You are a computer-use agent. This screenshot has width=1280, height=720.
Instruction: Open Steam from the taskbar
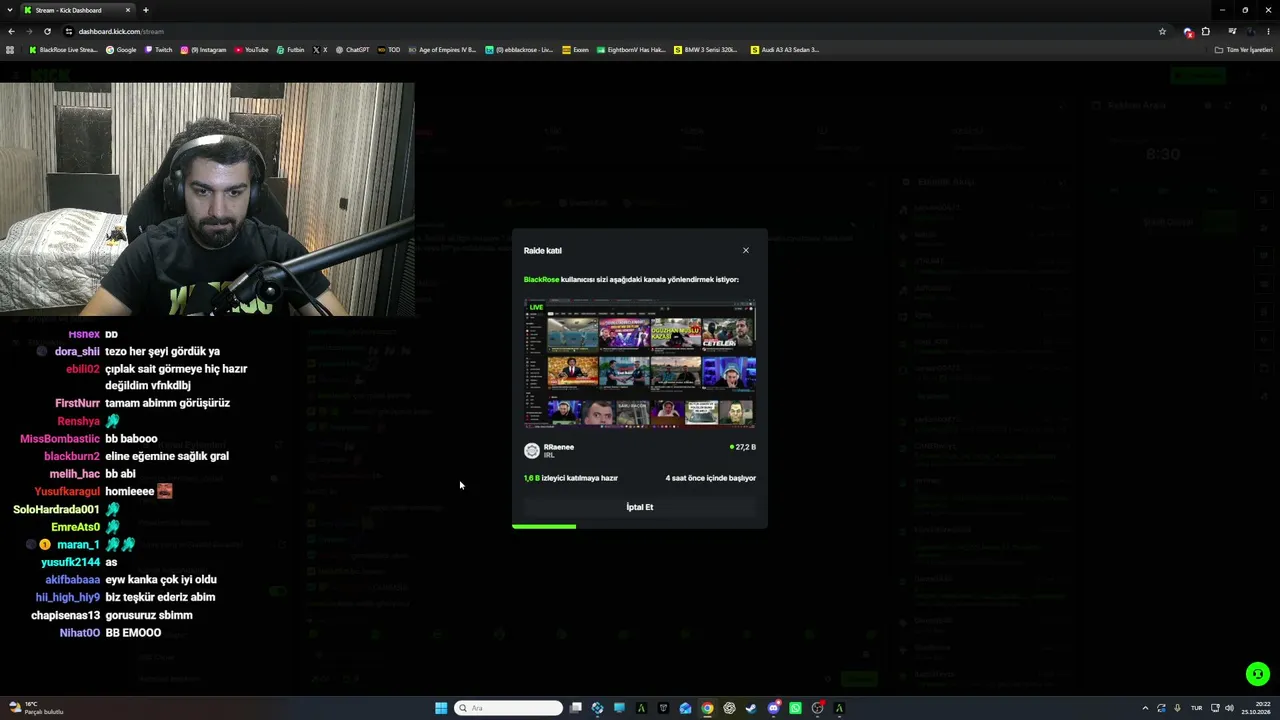tap(751, 708)
